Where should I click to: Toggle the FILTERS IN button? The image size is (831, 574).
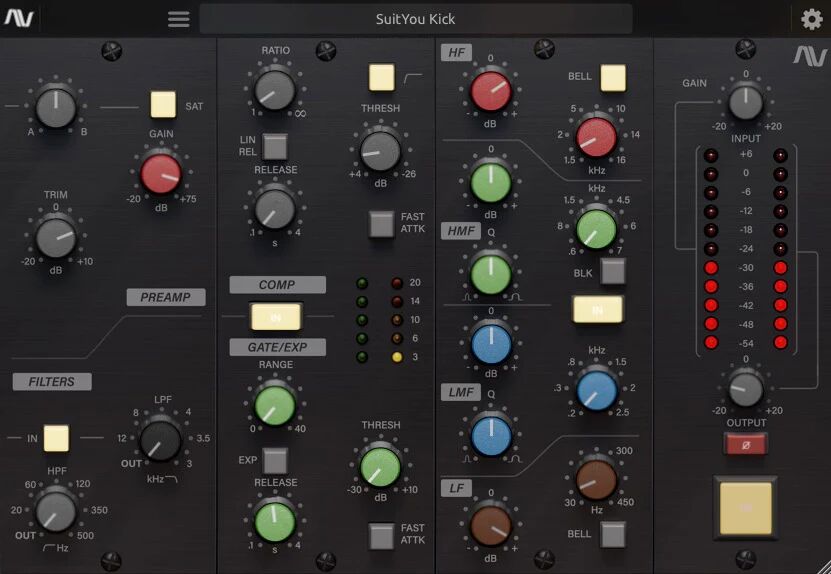(x=57, y=438)
